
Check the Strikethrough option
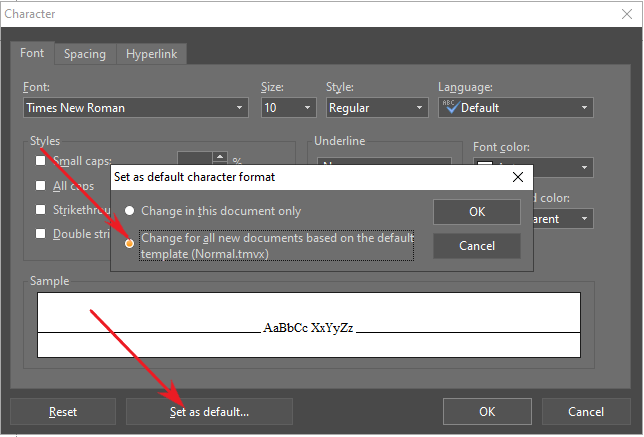pyautogui.click(x=41, y=210)
